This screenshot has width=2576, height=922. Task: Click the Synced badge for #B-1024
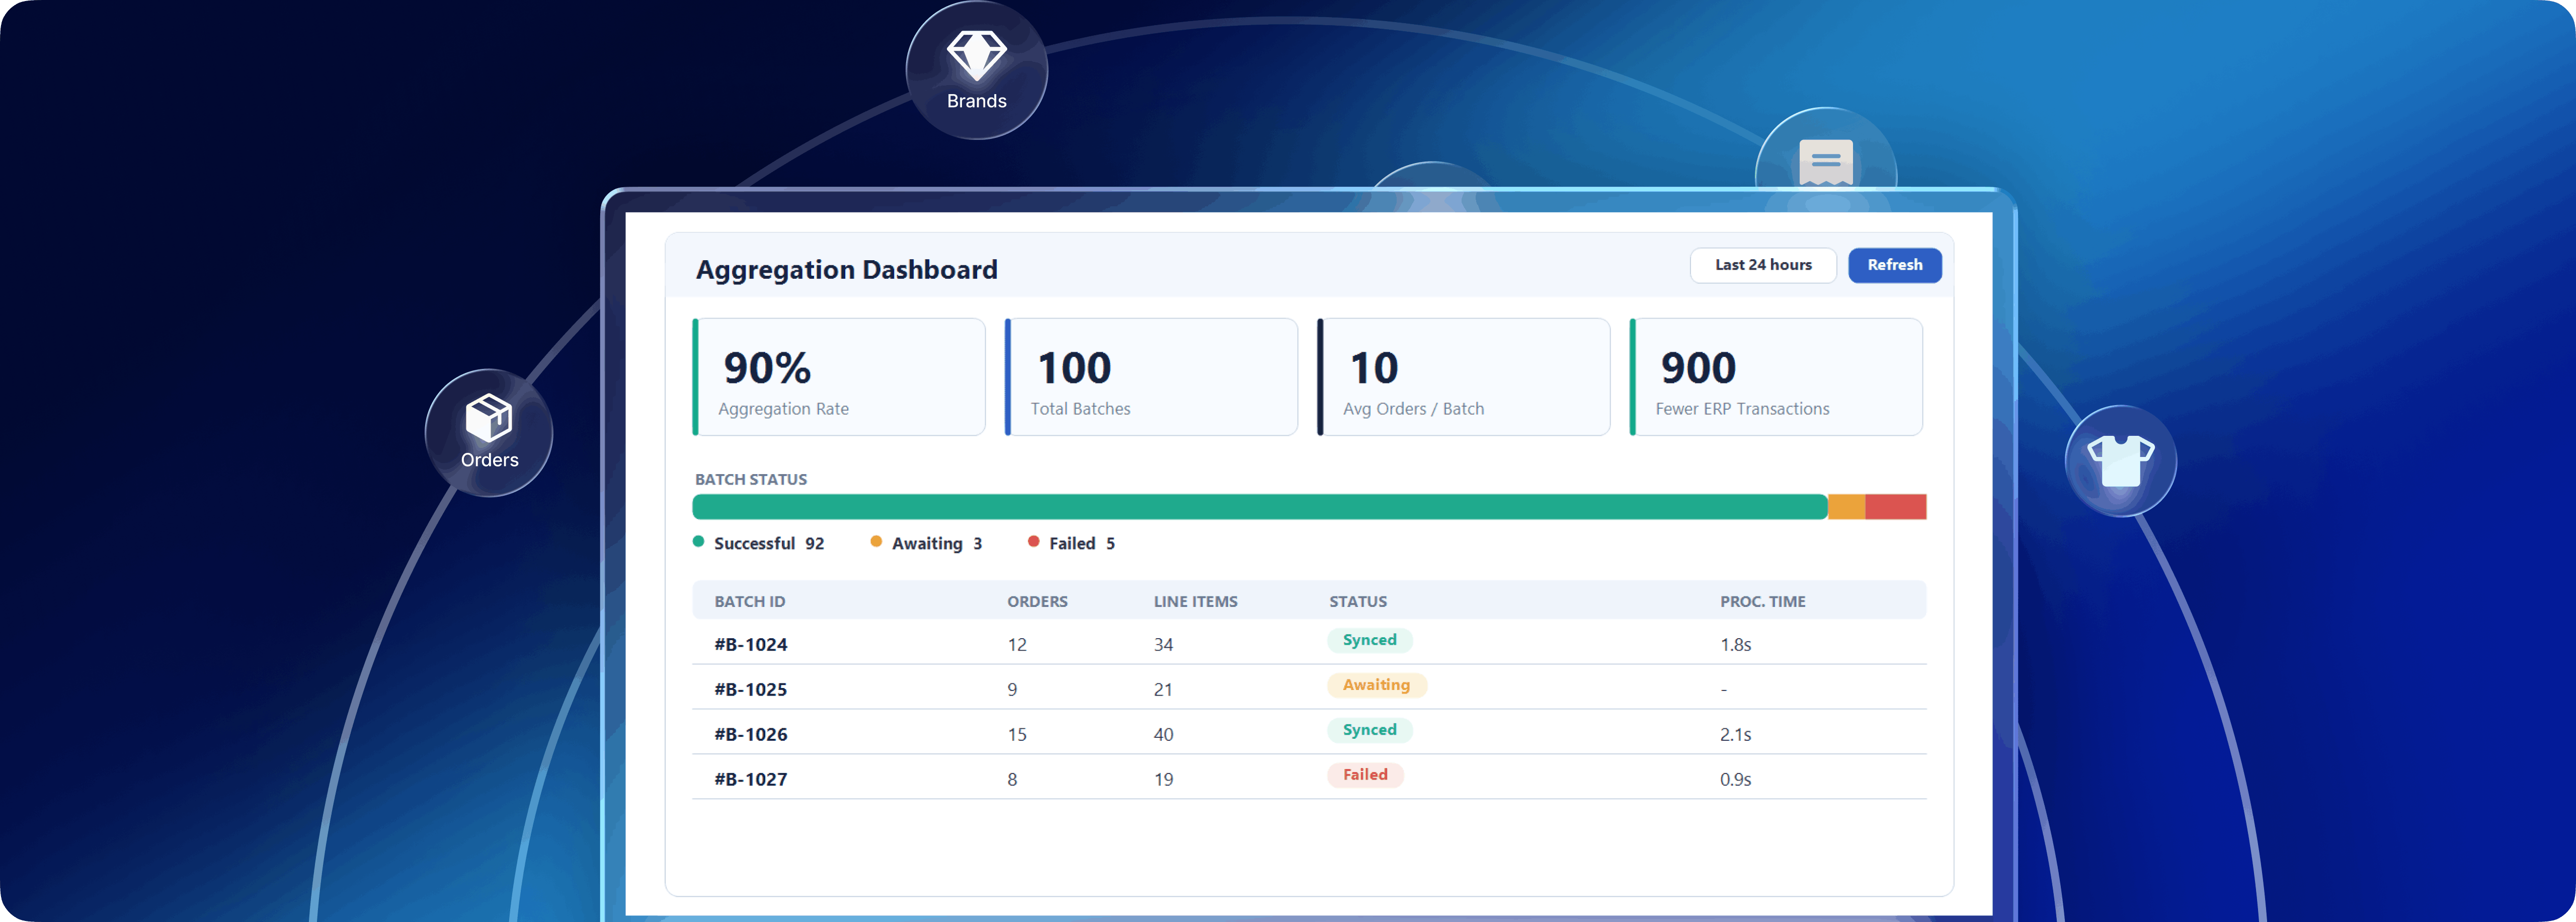pos(1370,640)
